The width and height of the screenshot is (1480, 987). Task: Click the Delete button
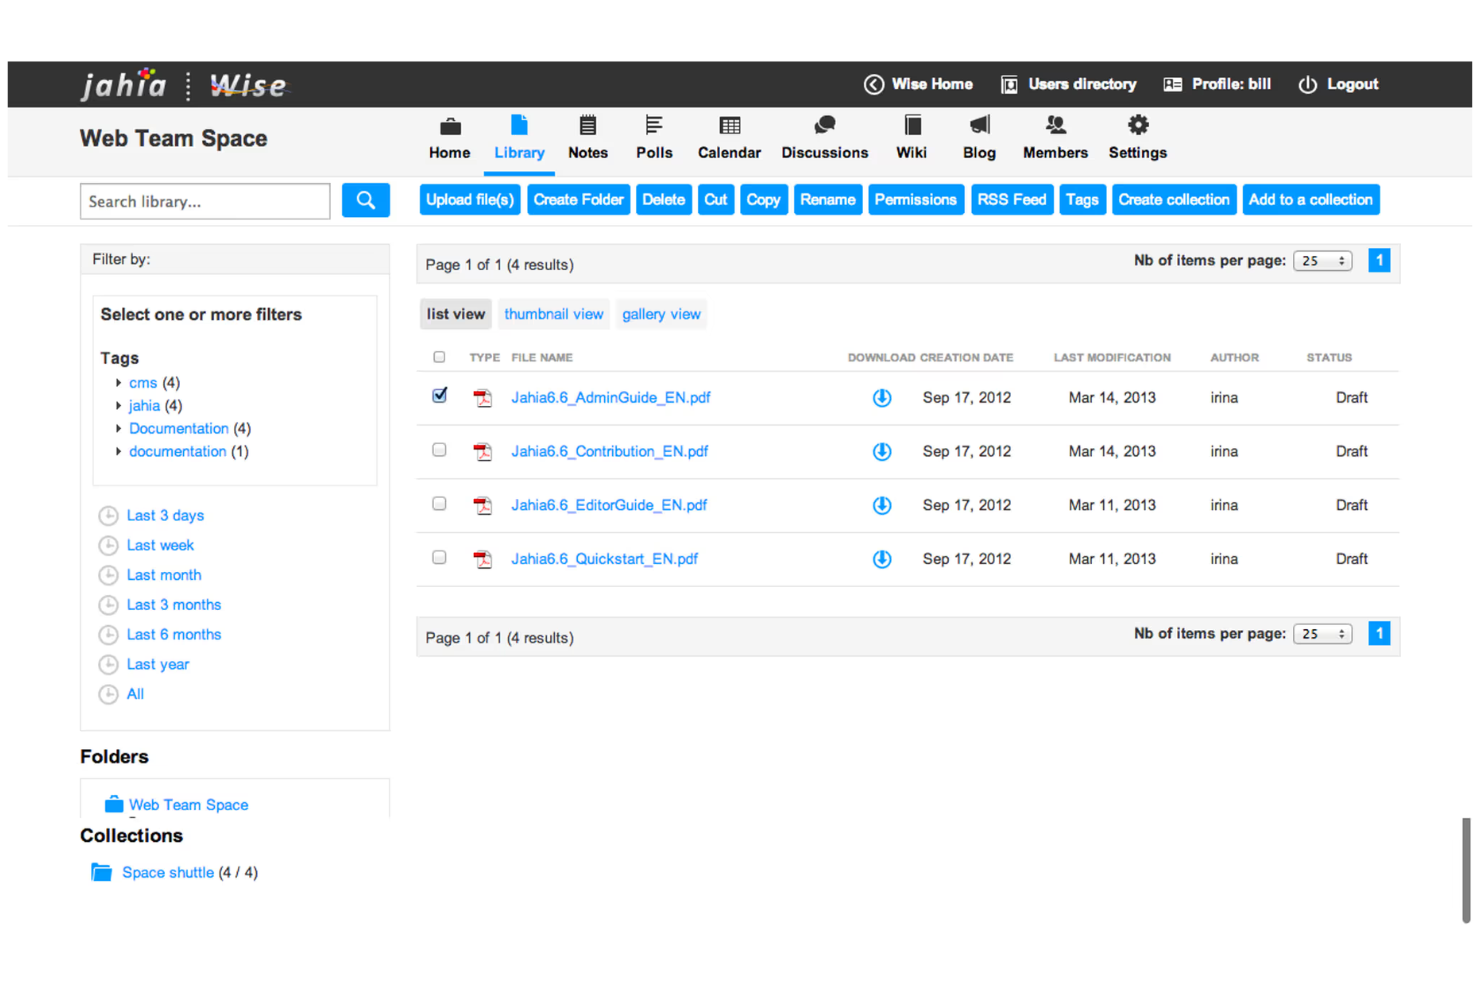click(x=664, y=200)
